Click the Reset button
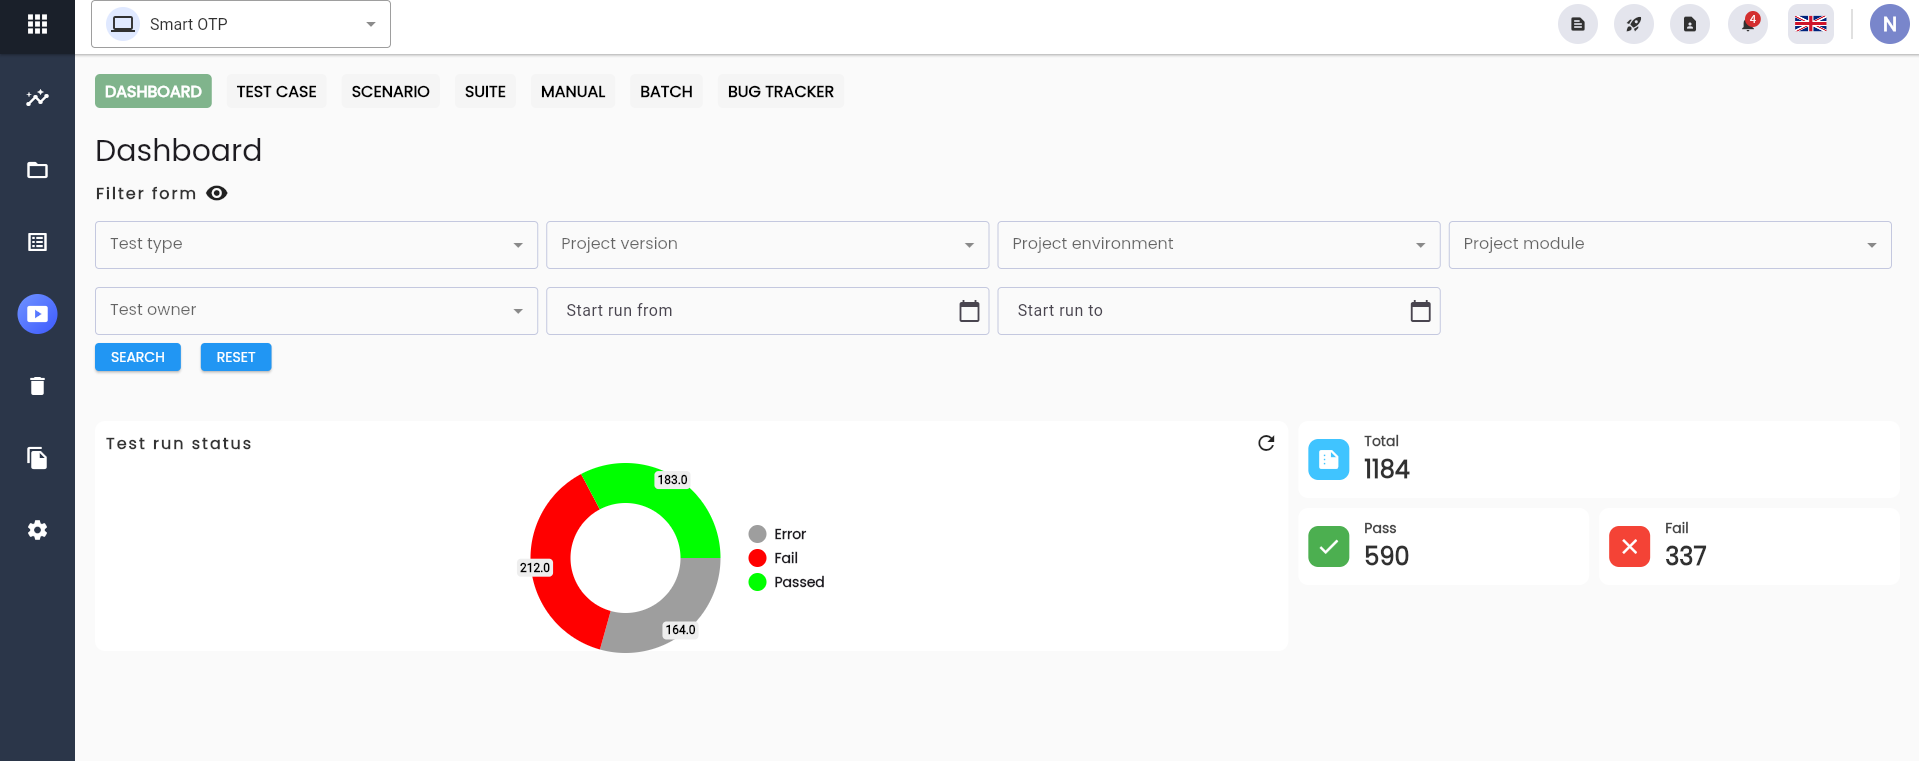This screenshot has width=1919, height=761. click(x=236, y=357)
